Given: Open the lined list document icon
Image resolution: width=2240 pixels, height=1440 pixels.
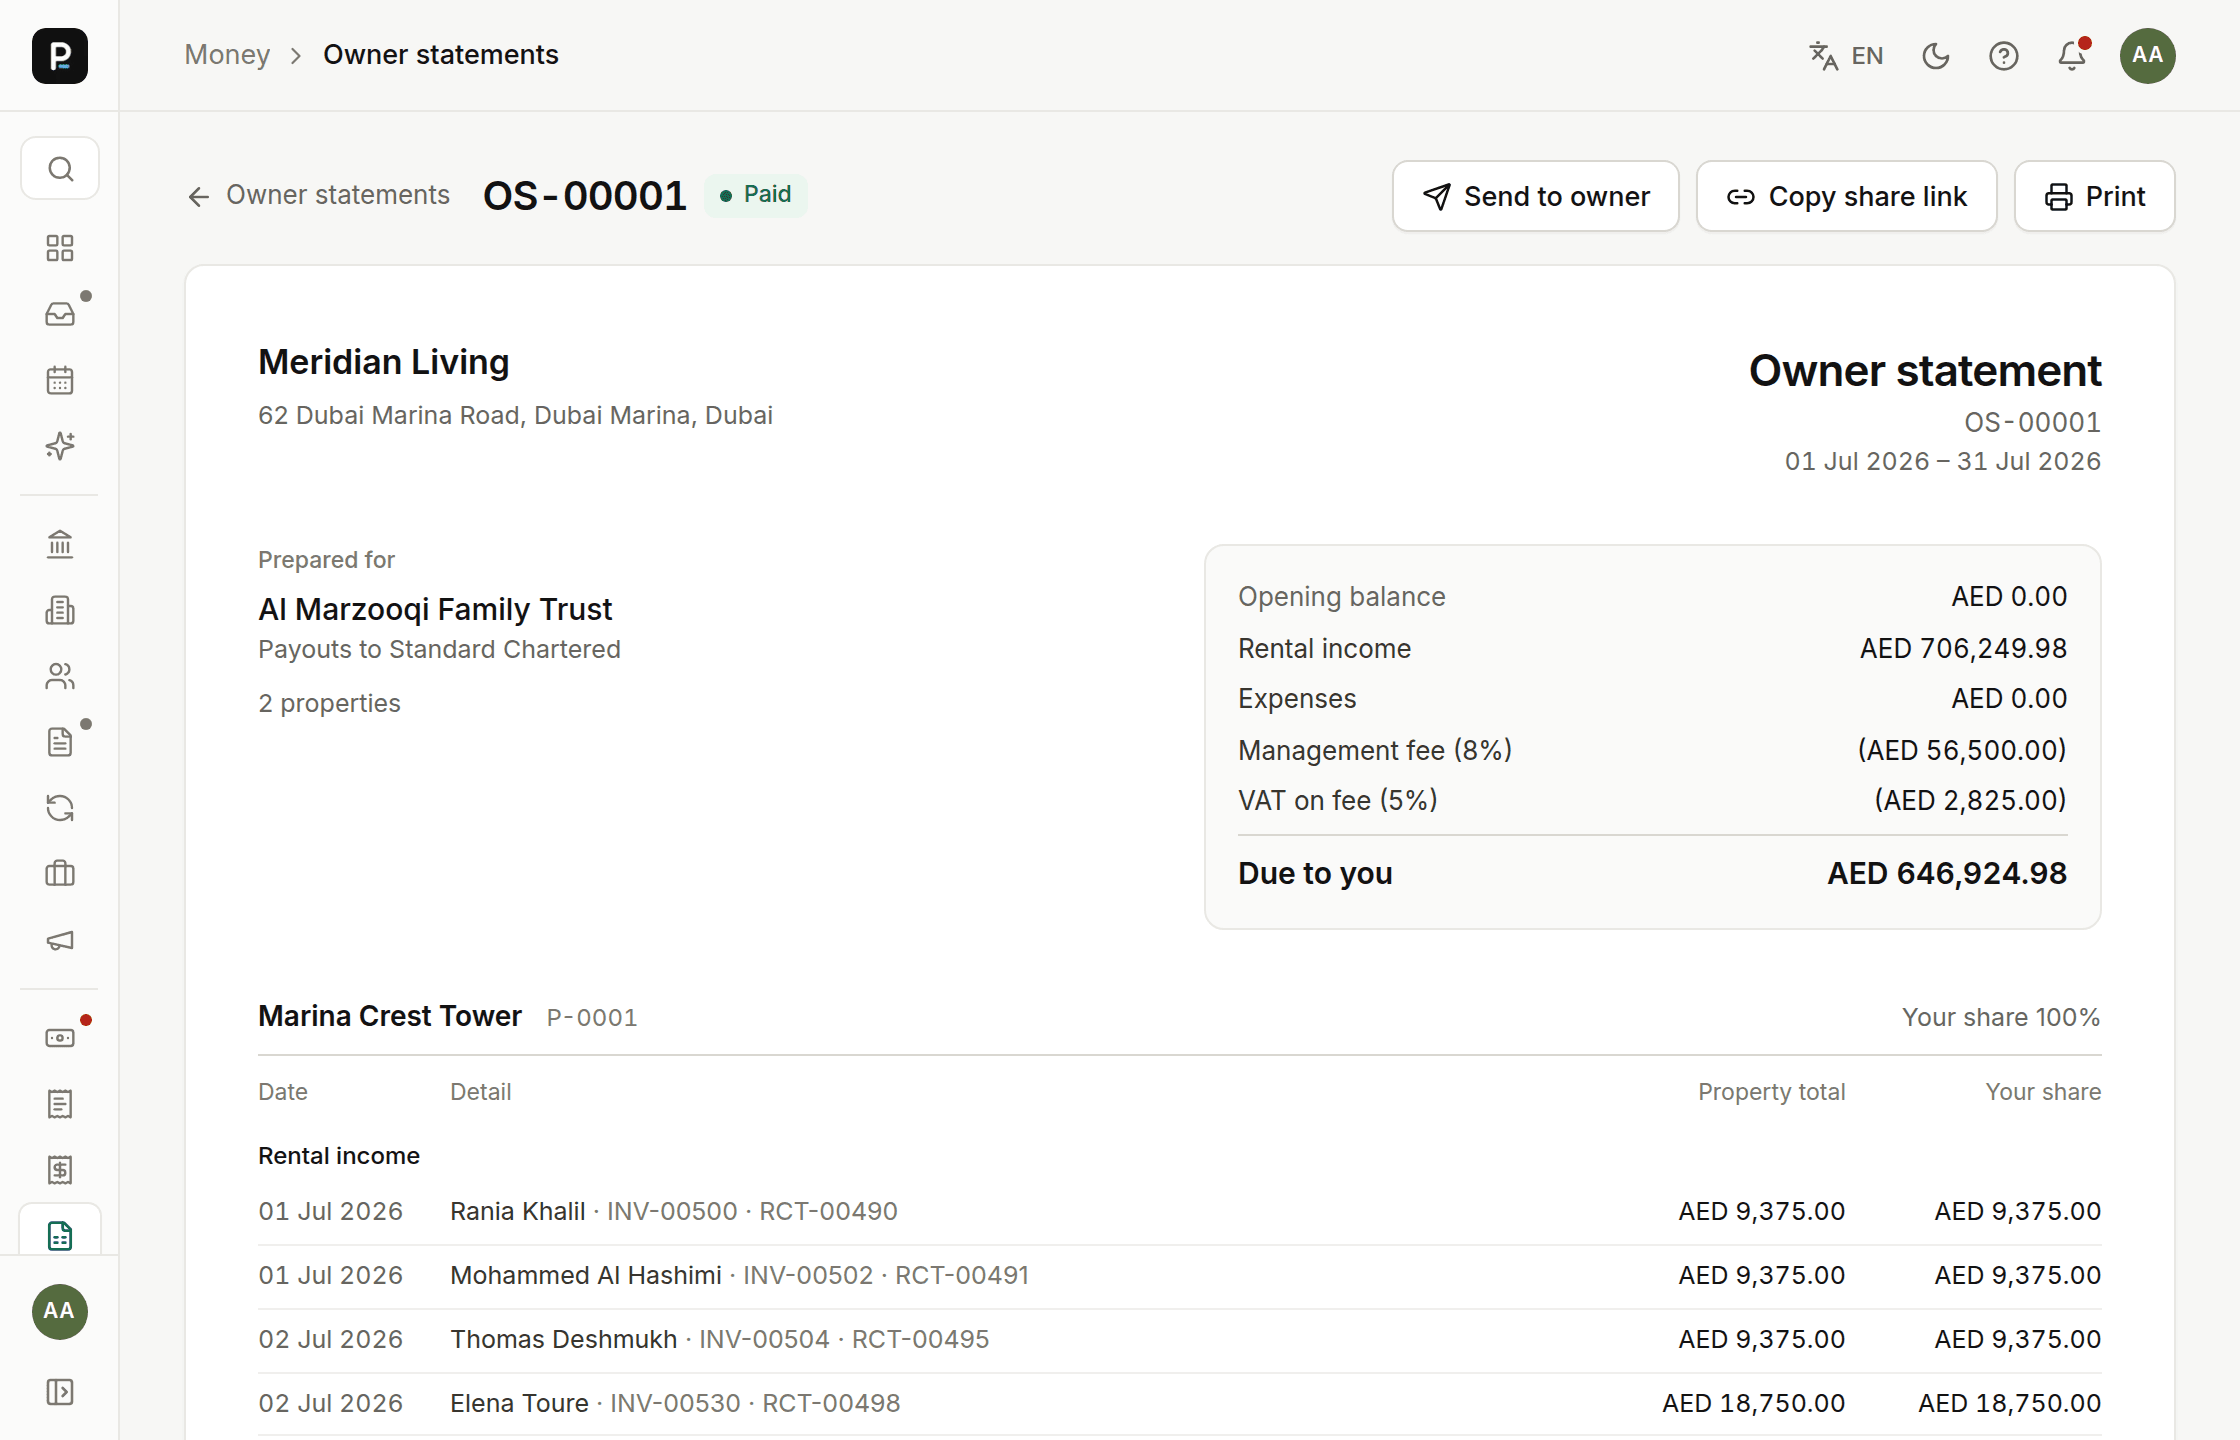Looking at the screenshot, I should [60, 1104].
